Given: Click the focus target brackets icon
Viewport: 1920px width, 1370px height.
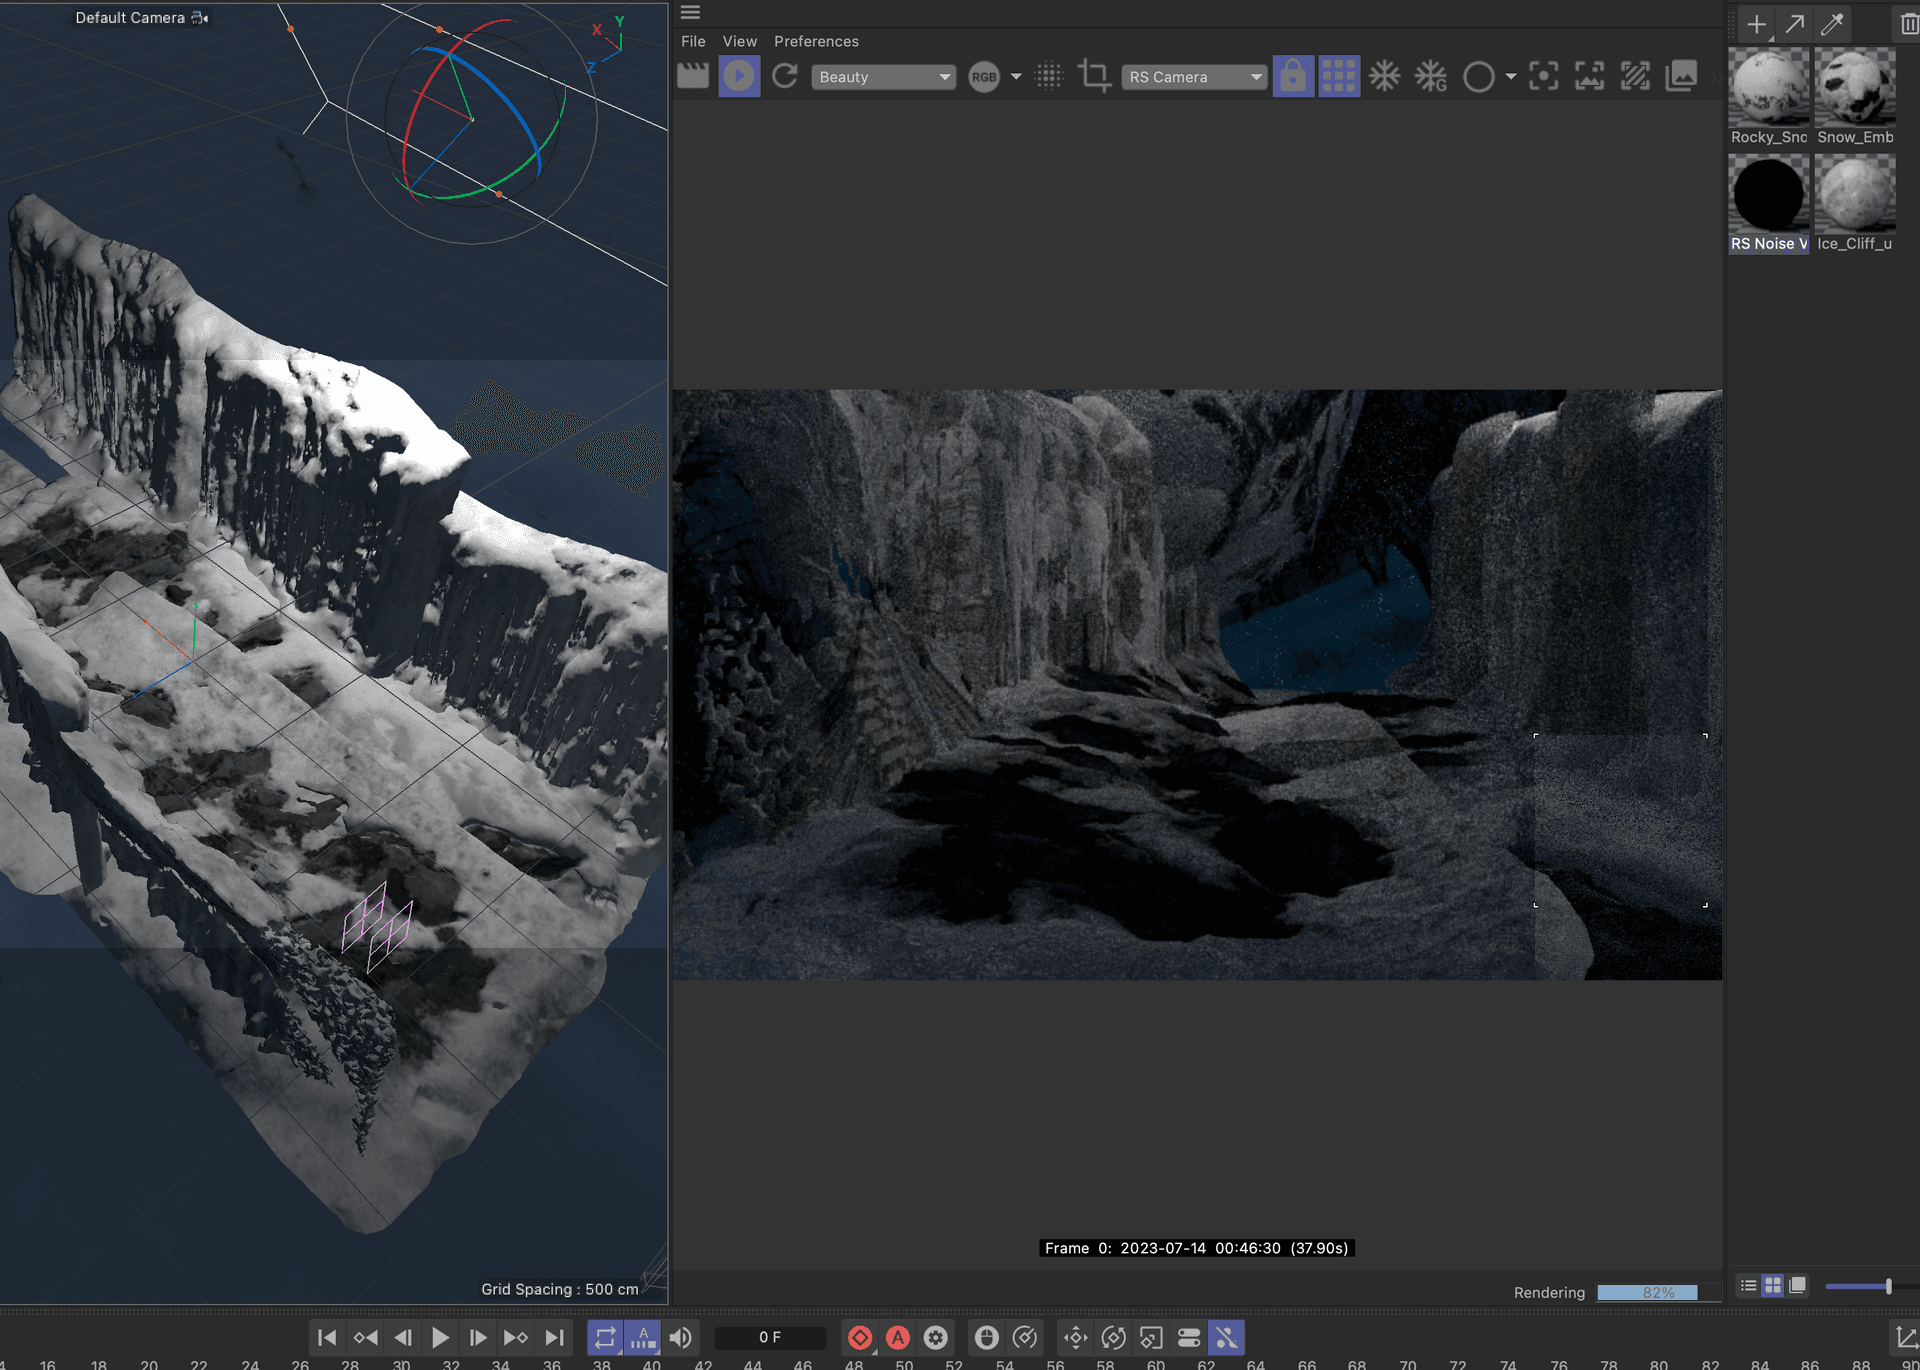Looking at the screenshot, I should [x=1544, y=76].
